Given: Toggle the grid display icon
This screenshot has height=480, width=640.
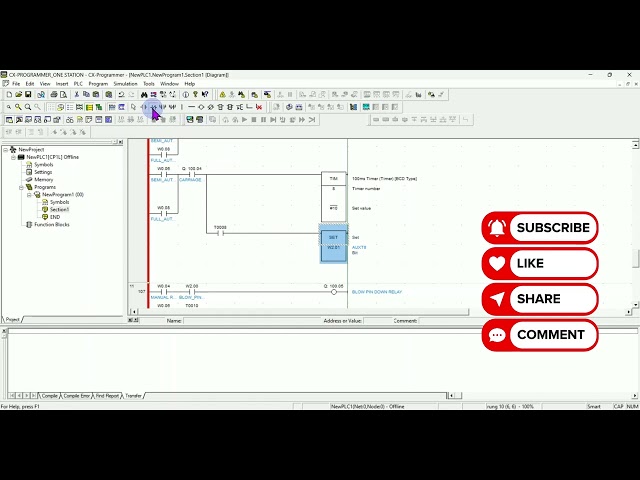Looking at the screenshot, I should click(x=51, y=107).
